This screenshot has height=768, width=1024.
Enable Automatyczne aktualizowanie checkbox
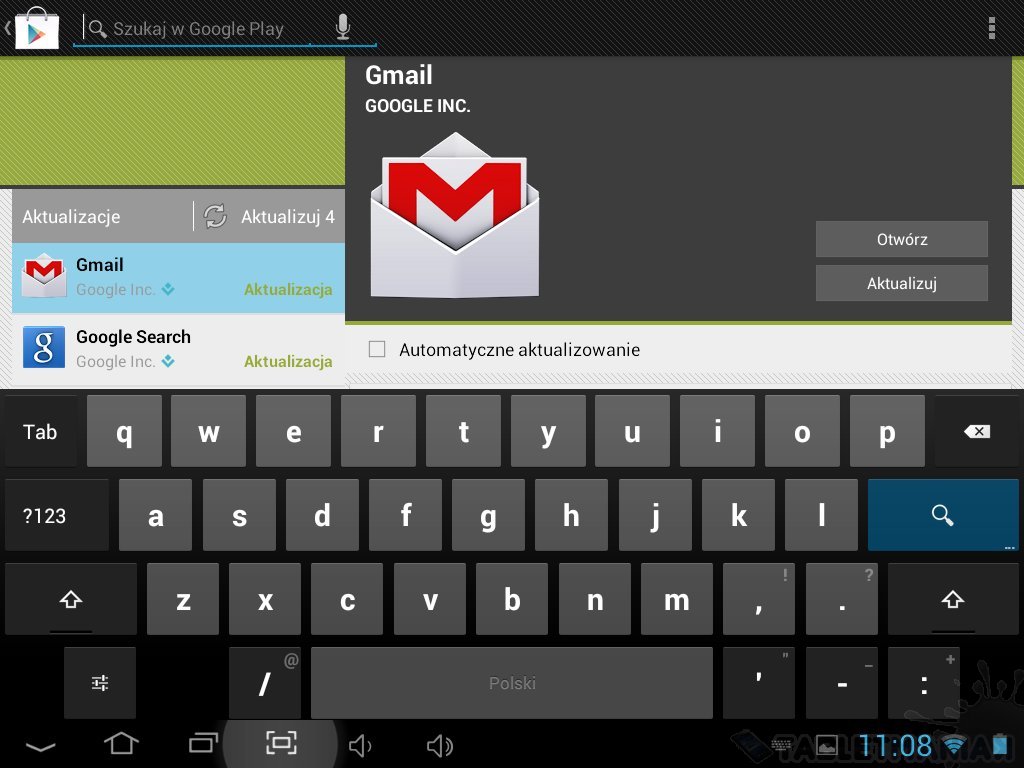click(377, 349)
